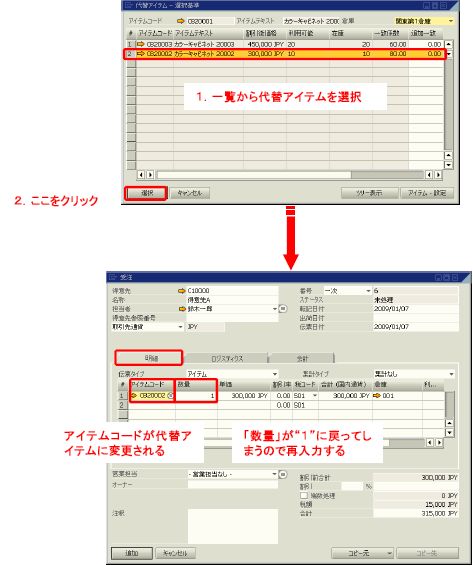Expand tax code S01 dropdown in row one

(x=315, y=396)
